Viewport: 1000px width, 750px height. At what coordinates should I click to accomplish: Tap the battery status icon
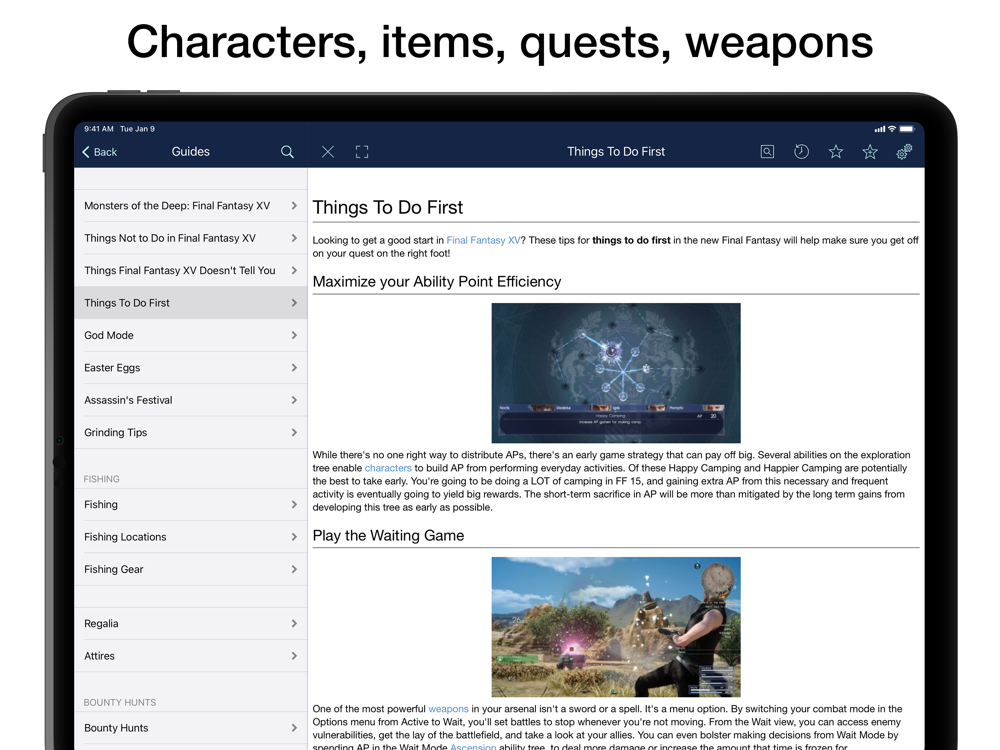click(907, 129)
